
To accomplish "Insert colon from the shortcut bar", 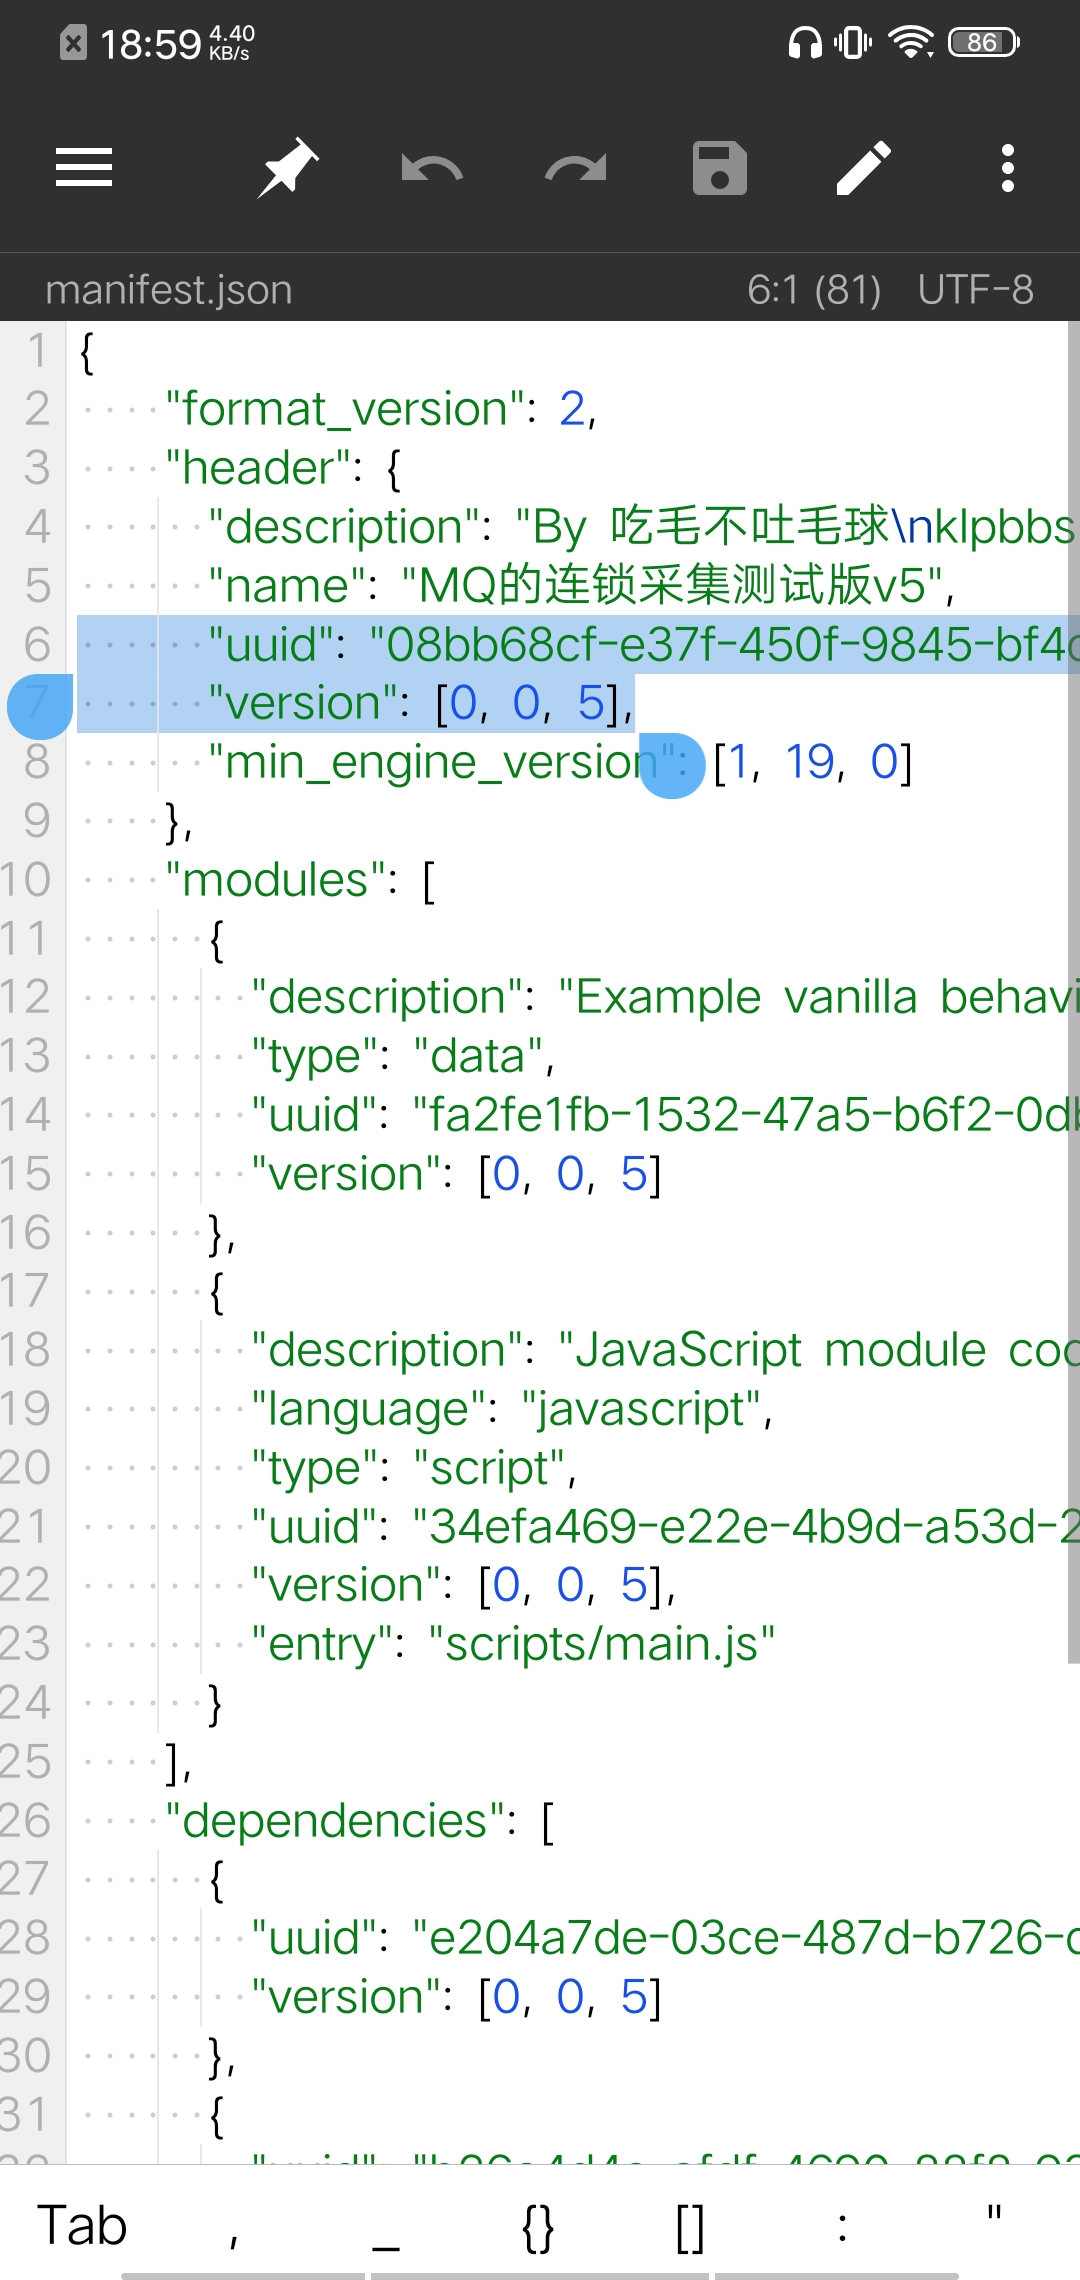I will pyautogui.click(x=842, y=2226).
